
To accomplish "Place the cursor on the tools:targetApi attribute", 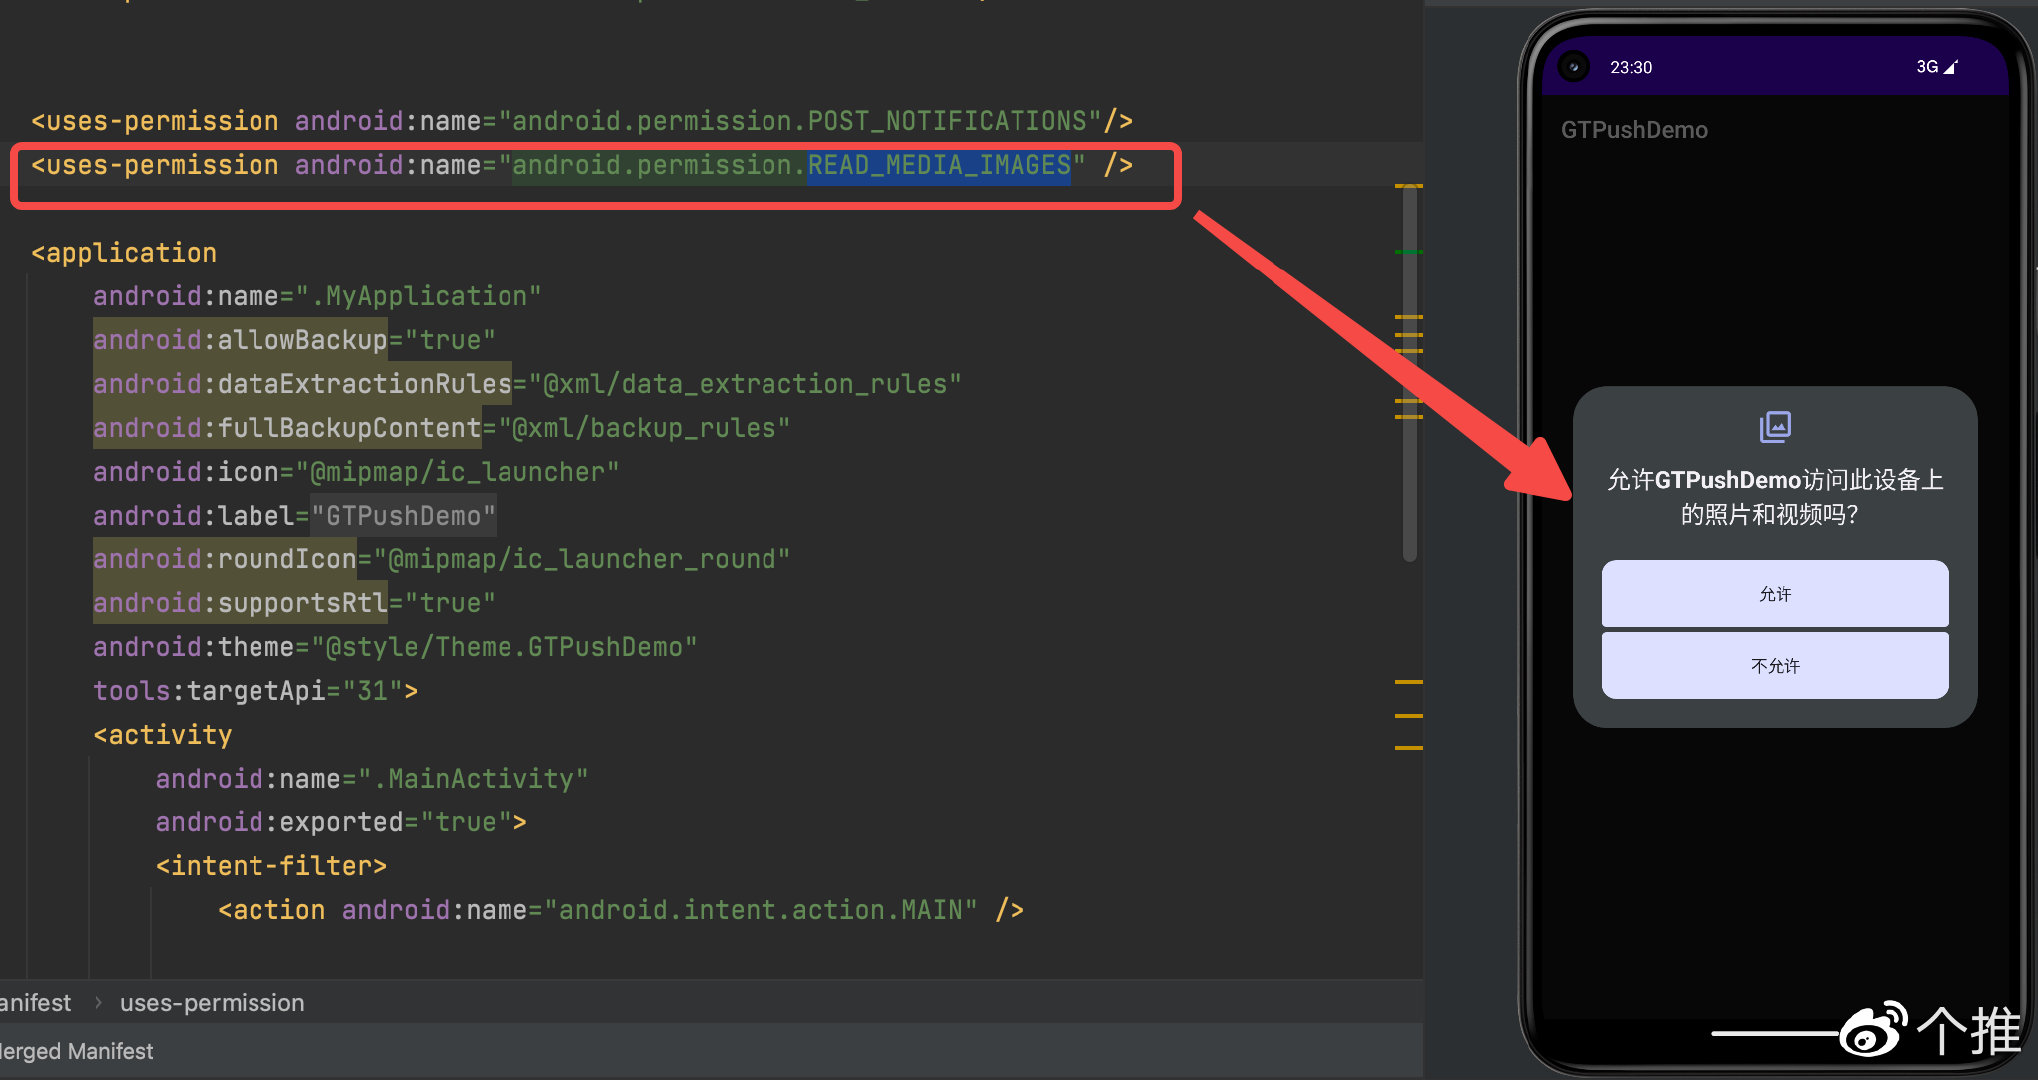I will pos(255,691).
